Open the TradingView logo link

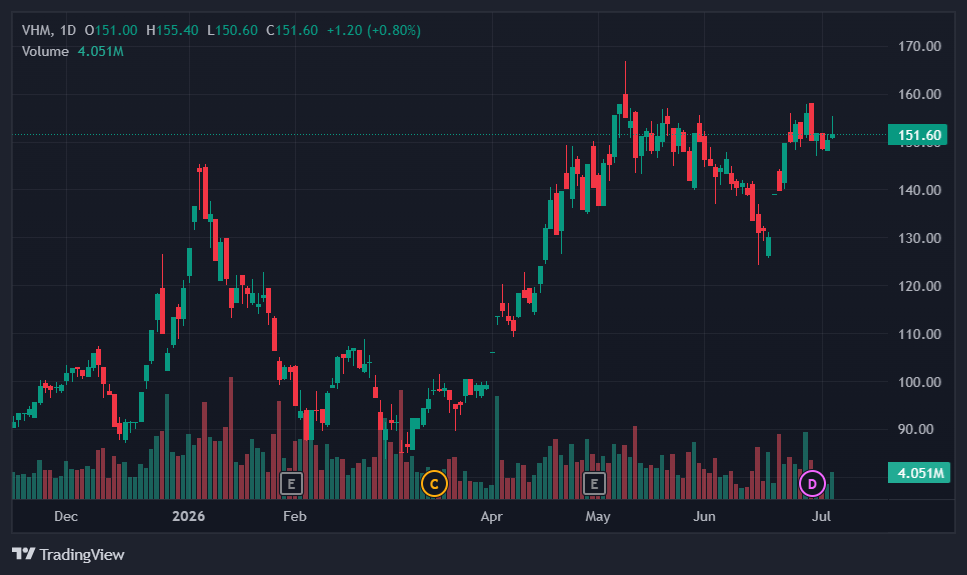68,555
